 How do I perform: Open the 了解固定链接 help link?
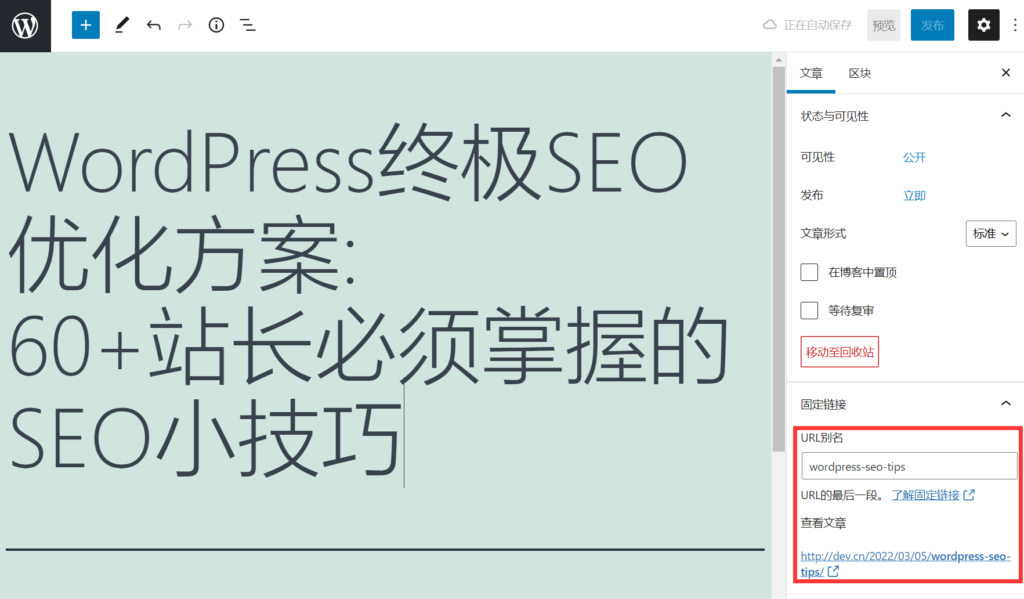tap(925, 495)
